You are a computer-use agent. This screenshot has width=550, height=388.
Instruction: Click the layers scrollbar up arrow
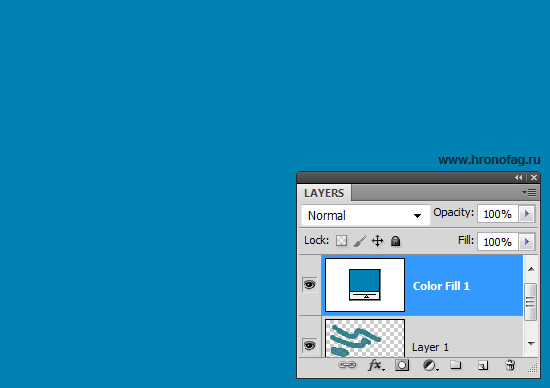pyautogui.click(x=531, y=269)
